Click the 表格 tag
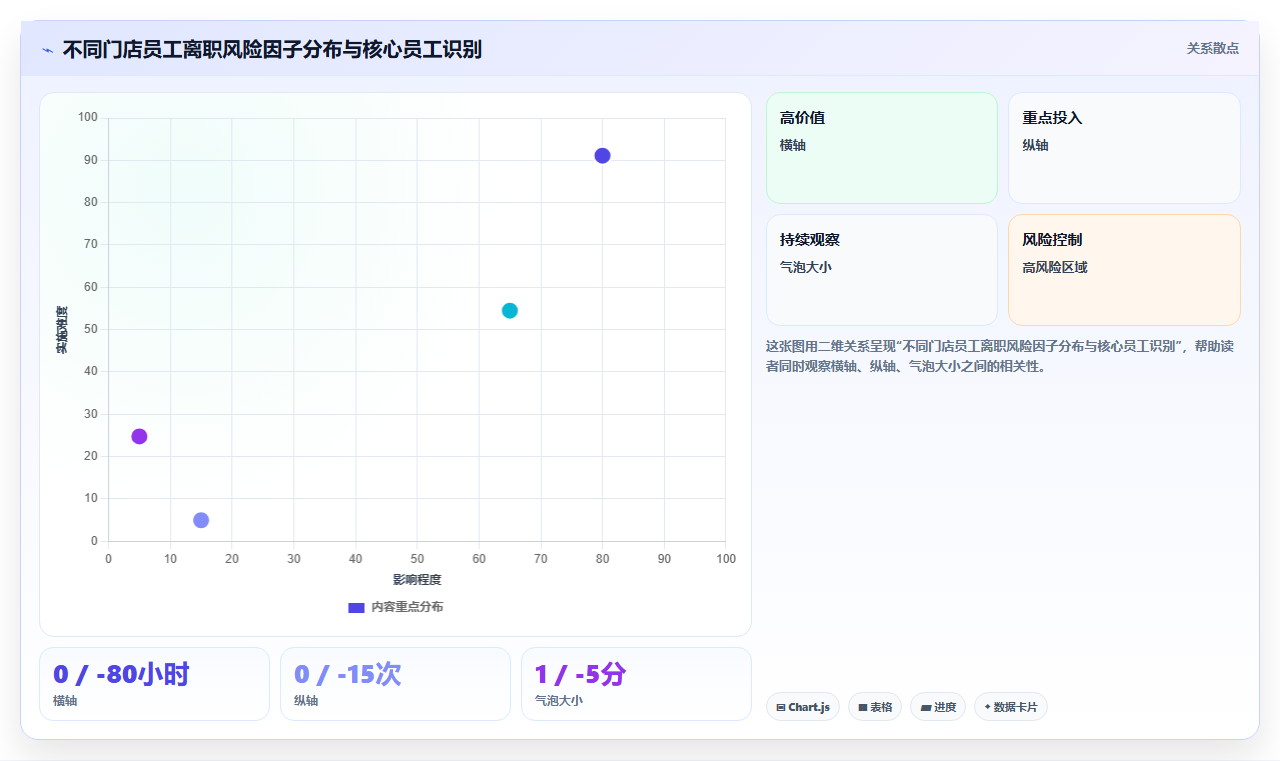 (875, 707)
